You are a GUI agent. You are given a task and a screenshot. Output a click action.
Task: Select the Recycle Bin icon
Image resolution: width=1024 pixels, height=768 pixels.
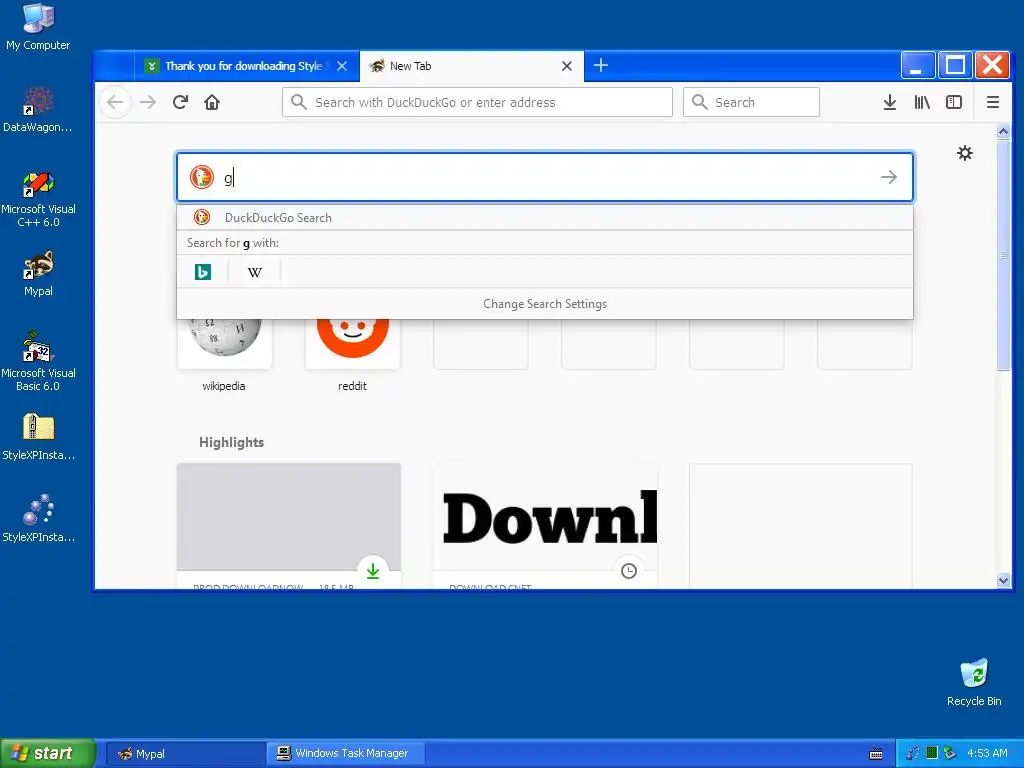(974, 682)
